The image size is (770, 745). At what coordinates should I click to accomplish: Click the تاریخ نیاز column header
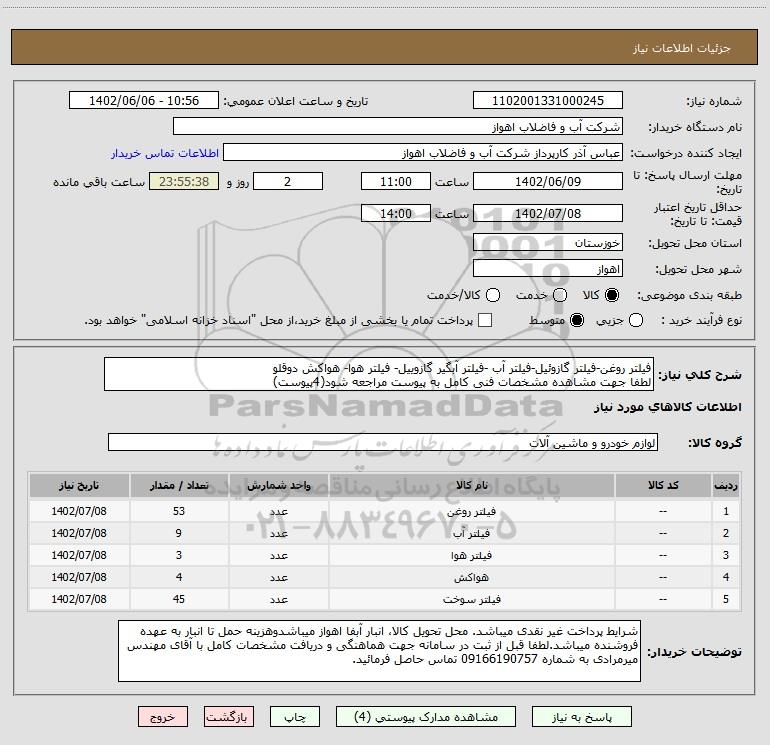click(x=79, y=485)
